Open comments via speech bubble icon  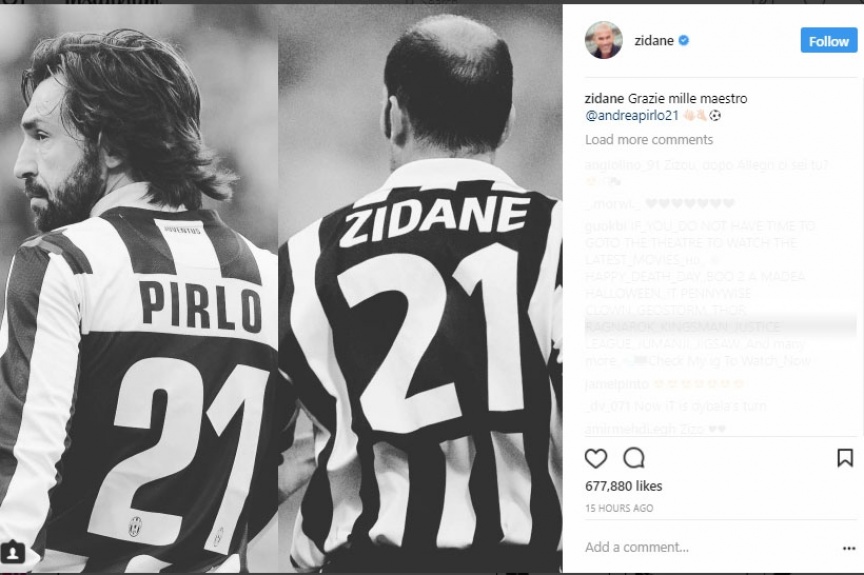pos(634,458)
